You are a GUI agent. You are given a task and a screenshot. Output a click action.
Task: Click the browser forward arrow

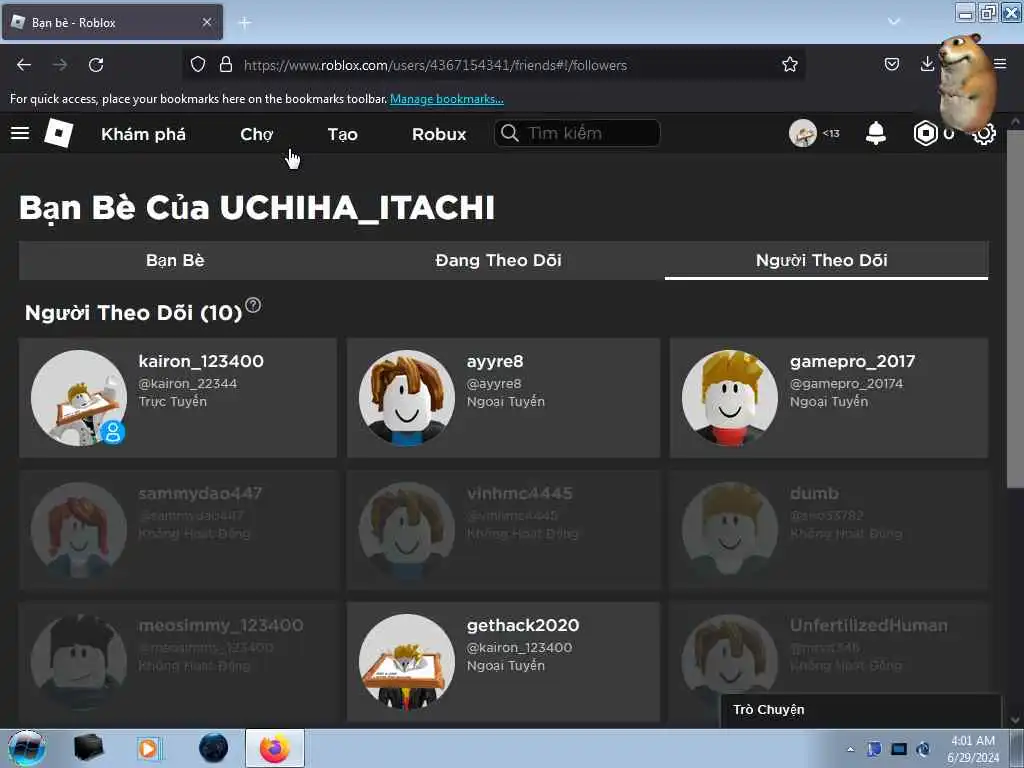[60, 65]
